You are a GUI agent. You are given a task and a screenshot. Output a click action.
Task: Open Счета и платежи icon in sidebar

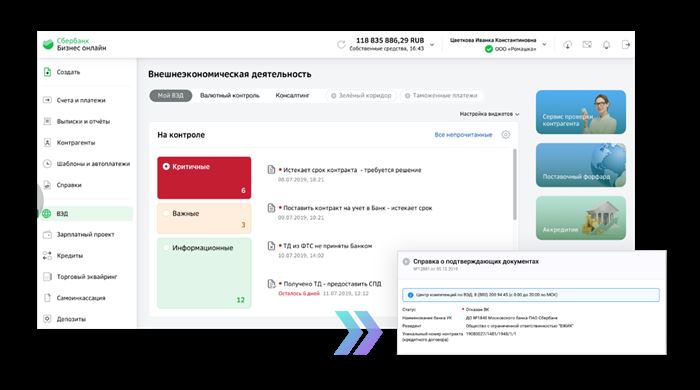(x=47, y=100)
